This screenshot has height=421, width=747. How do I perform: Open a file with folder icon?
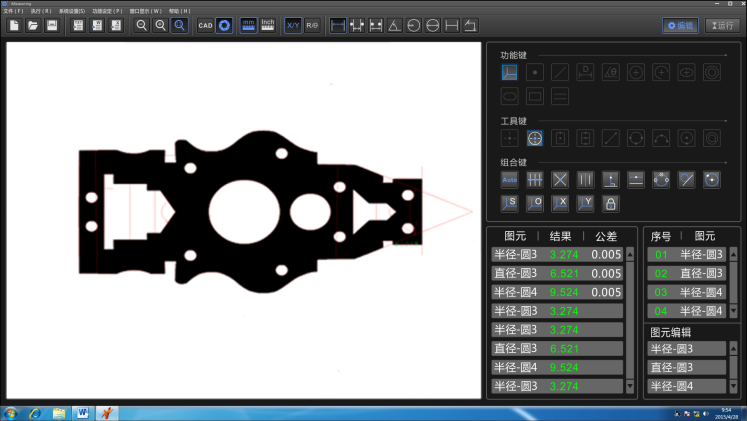point(33,26)
